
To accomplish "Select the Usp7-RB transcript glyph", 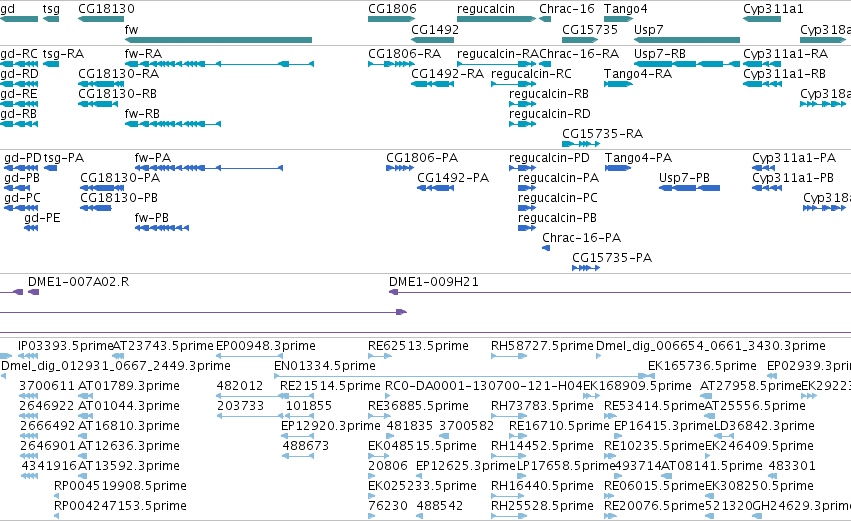I will pyautogui.click(x=687, y=64).
